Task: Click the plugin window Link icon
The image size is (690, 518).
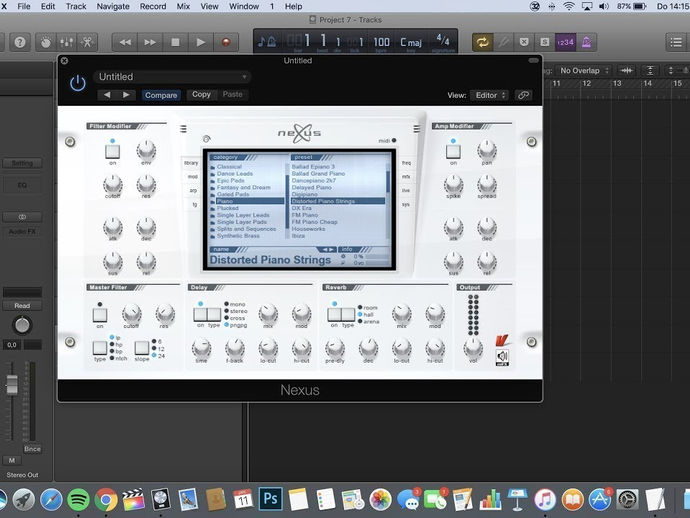Action: 523,95
